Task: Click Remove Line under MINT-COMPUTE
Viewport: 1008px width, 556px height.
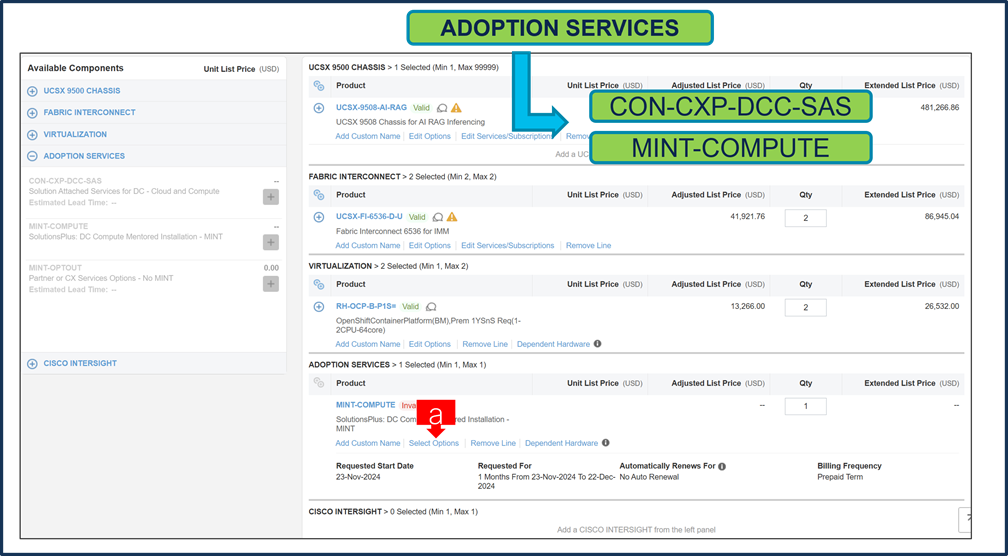Action: [x=493, y=444]
